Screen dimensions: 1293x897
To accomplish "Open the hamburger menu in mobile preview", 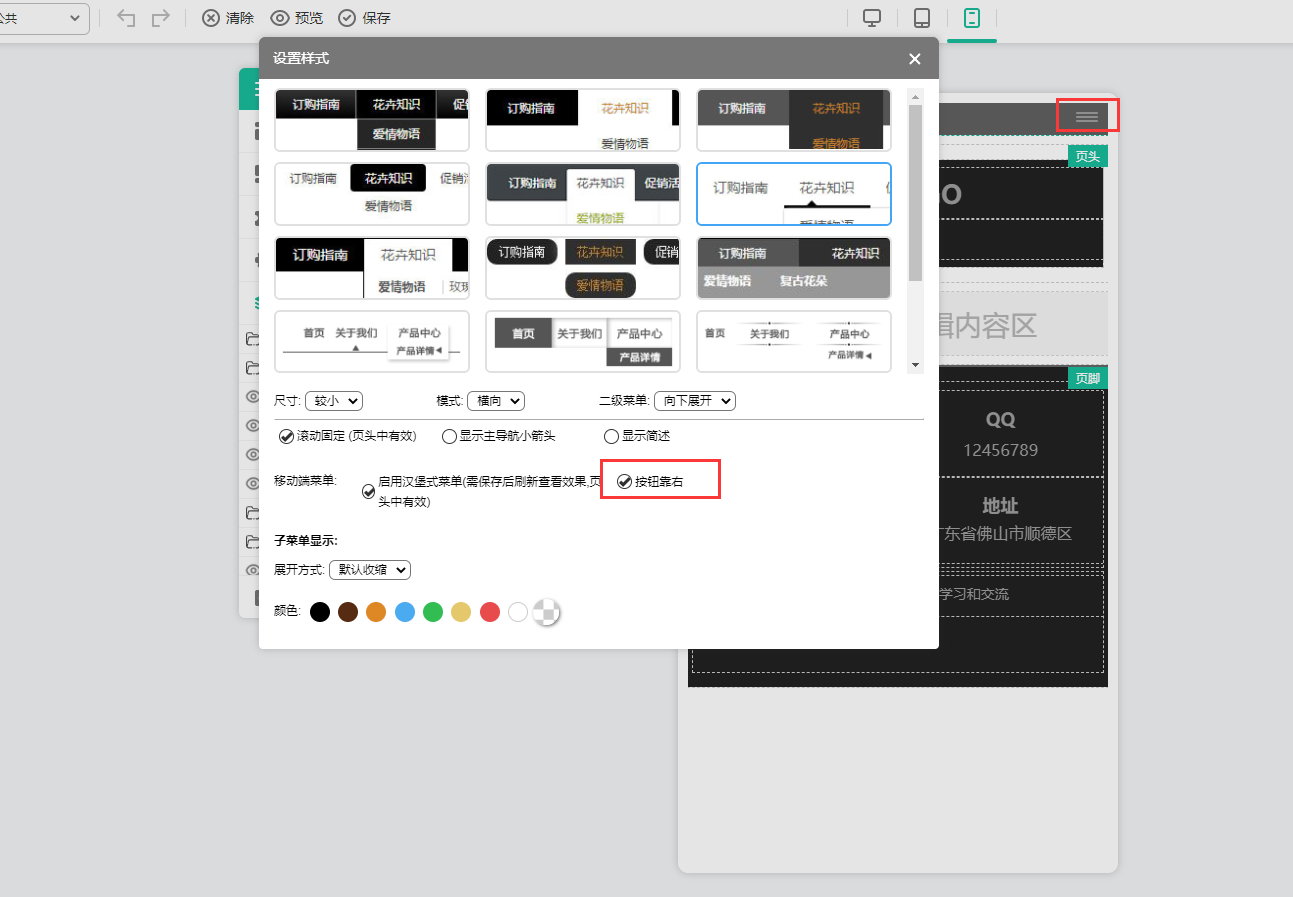I will point(1087,117).
